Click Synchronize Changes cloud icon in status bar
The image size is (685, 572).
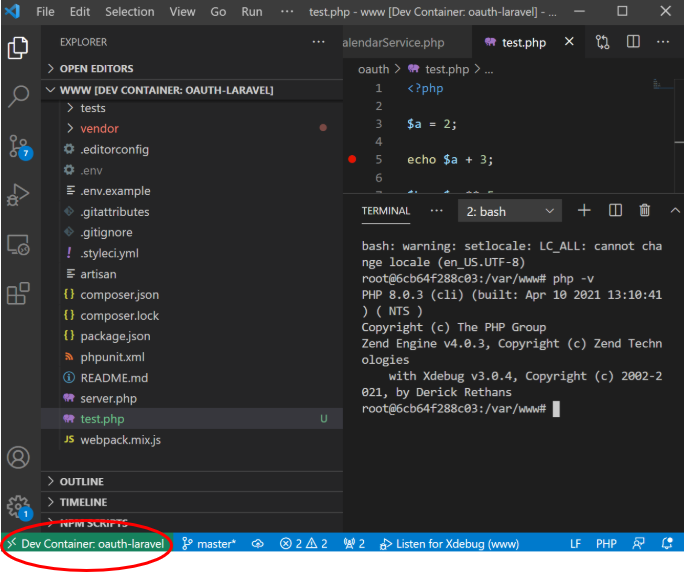click(x=258, y=544)
